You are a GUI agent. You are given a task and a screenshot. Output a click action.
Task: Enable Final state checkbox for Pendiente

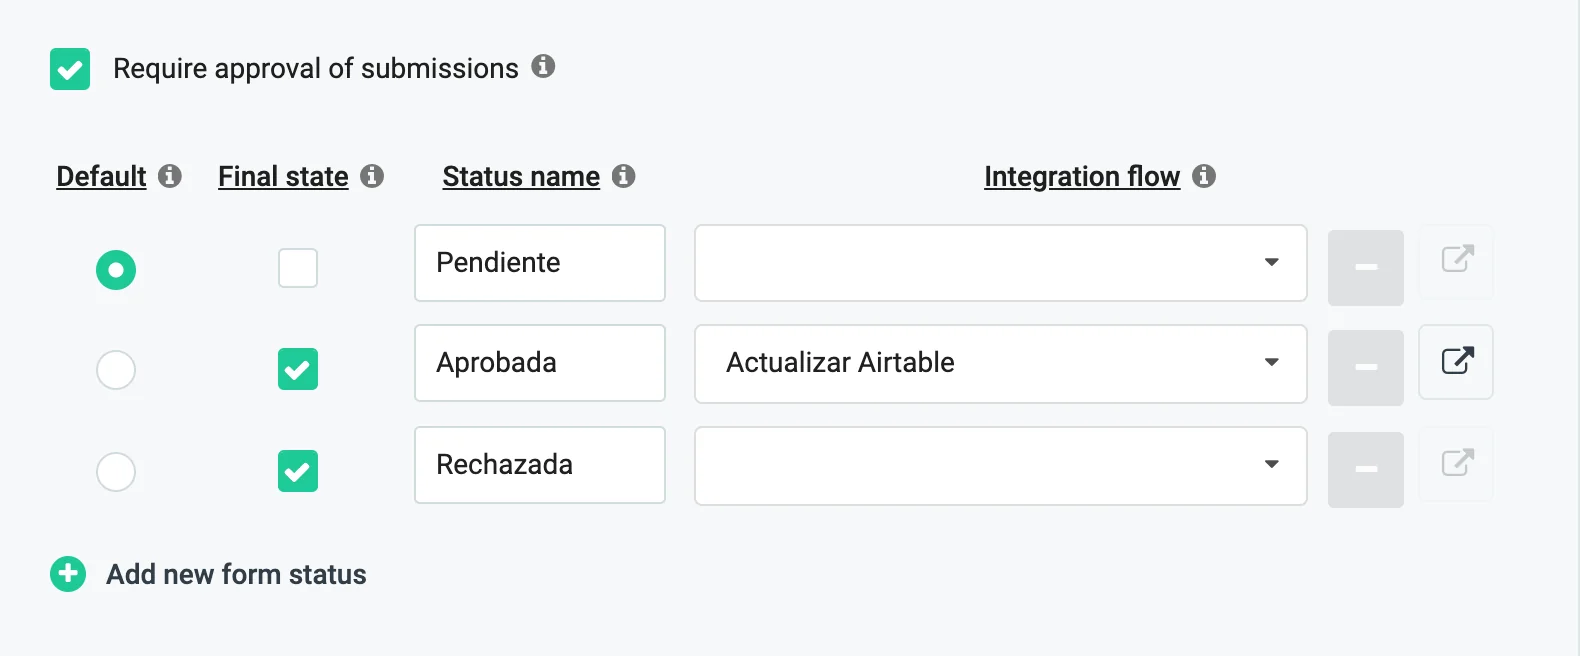[x=298, y=268]
